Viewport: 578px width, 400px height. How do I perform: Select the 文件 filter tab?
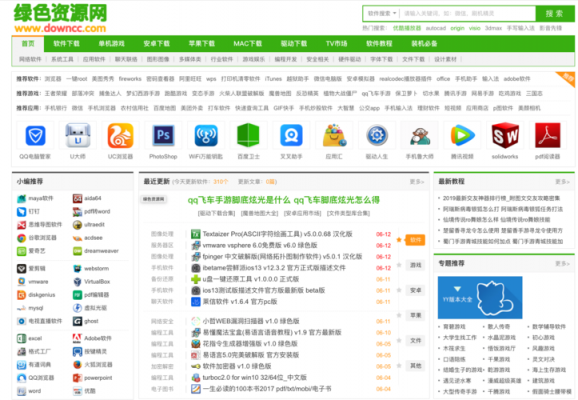[x=415, y=341]
